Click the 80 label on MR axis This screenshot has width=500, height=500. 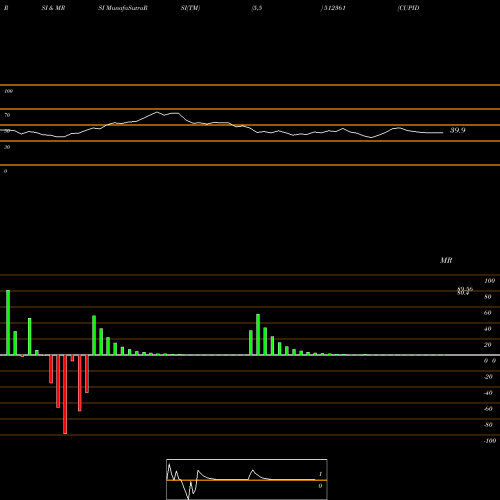(487, 297)
